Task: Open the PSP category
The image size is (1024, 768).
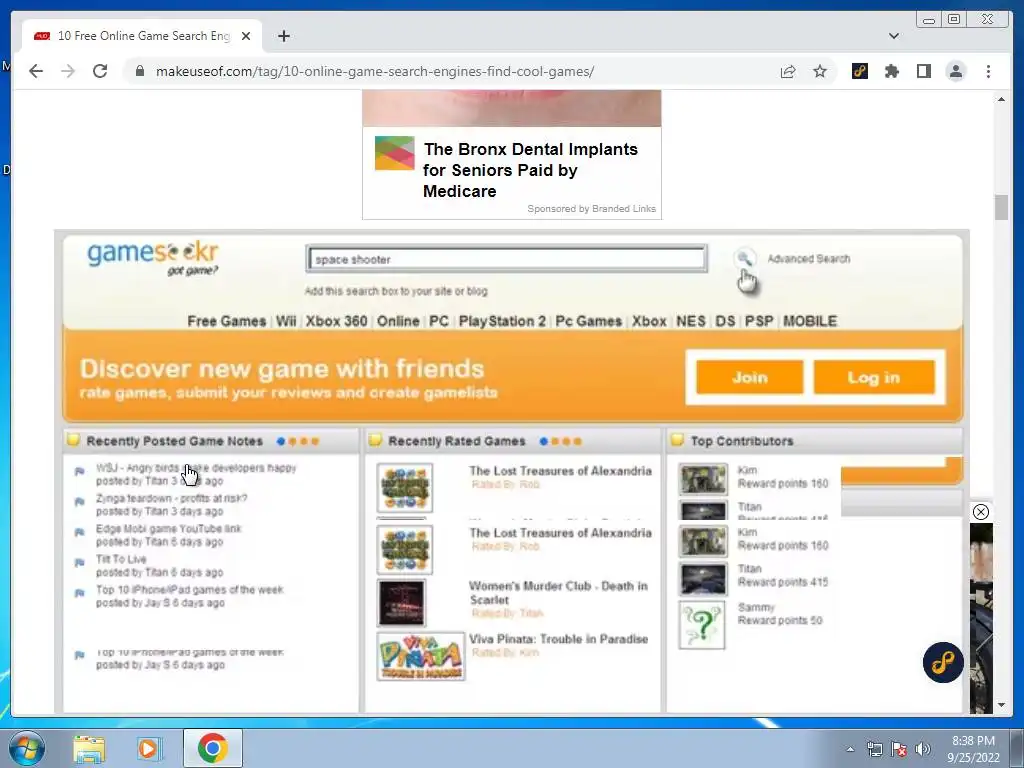Action: (x=759, y=321)
